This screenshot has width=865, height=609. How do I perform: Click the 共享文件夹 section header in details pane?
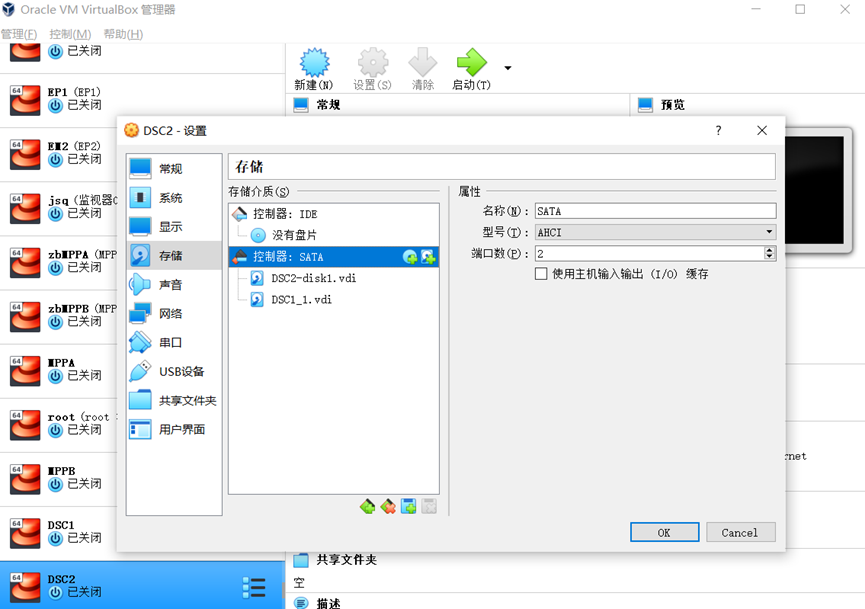[x=346, y=560]
